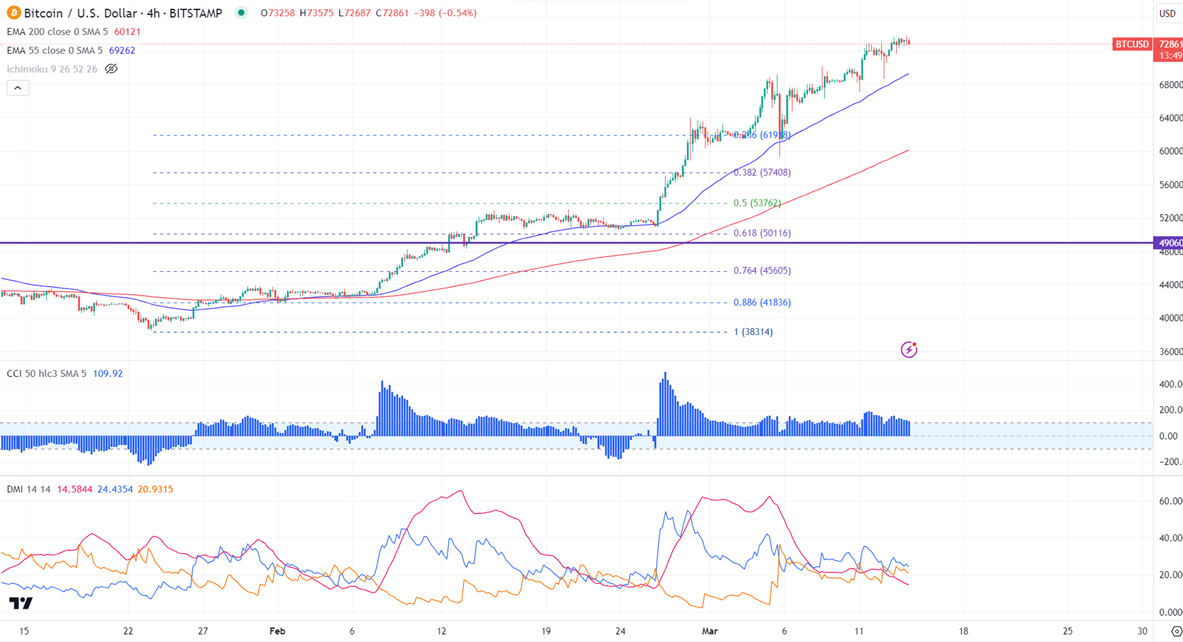
Task: Click the 49060 horizontal line price label
Action: pyautogui.click(x=1169, y=243)
